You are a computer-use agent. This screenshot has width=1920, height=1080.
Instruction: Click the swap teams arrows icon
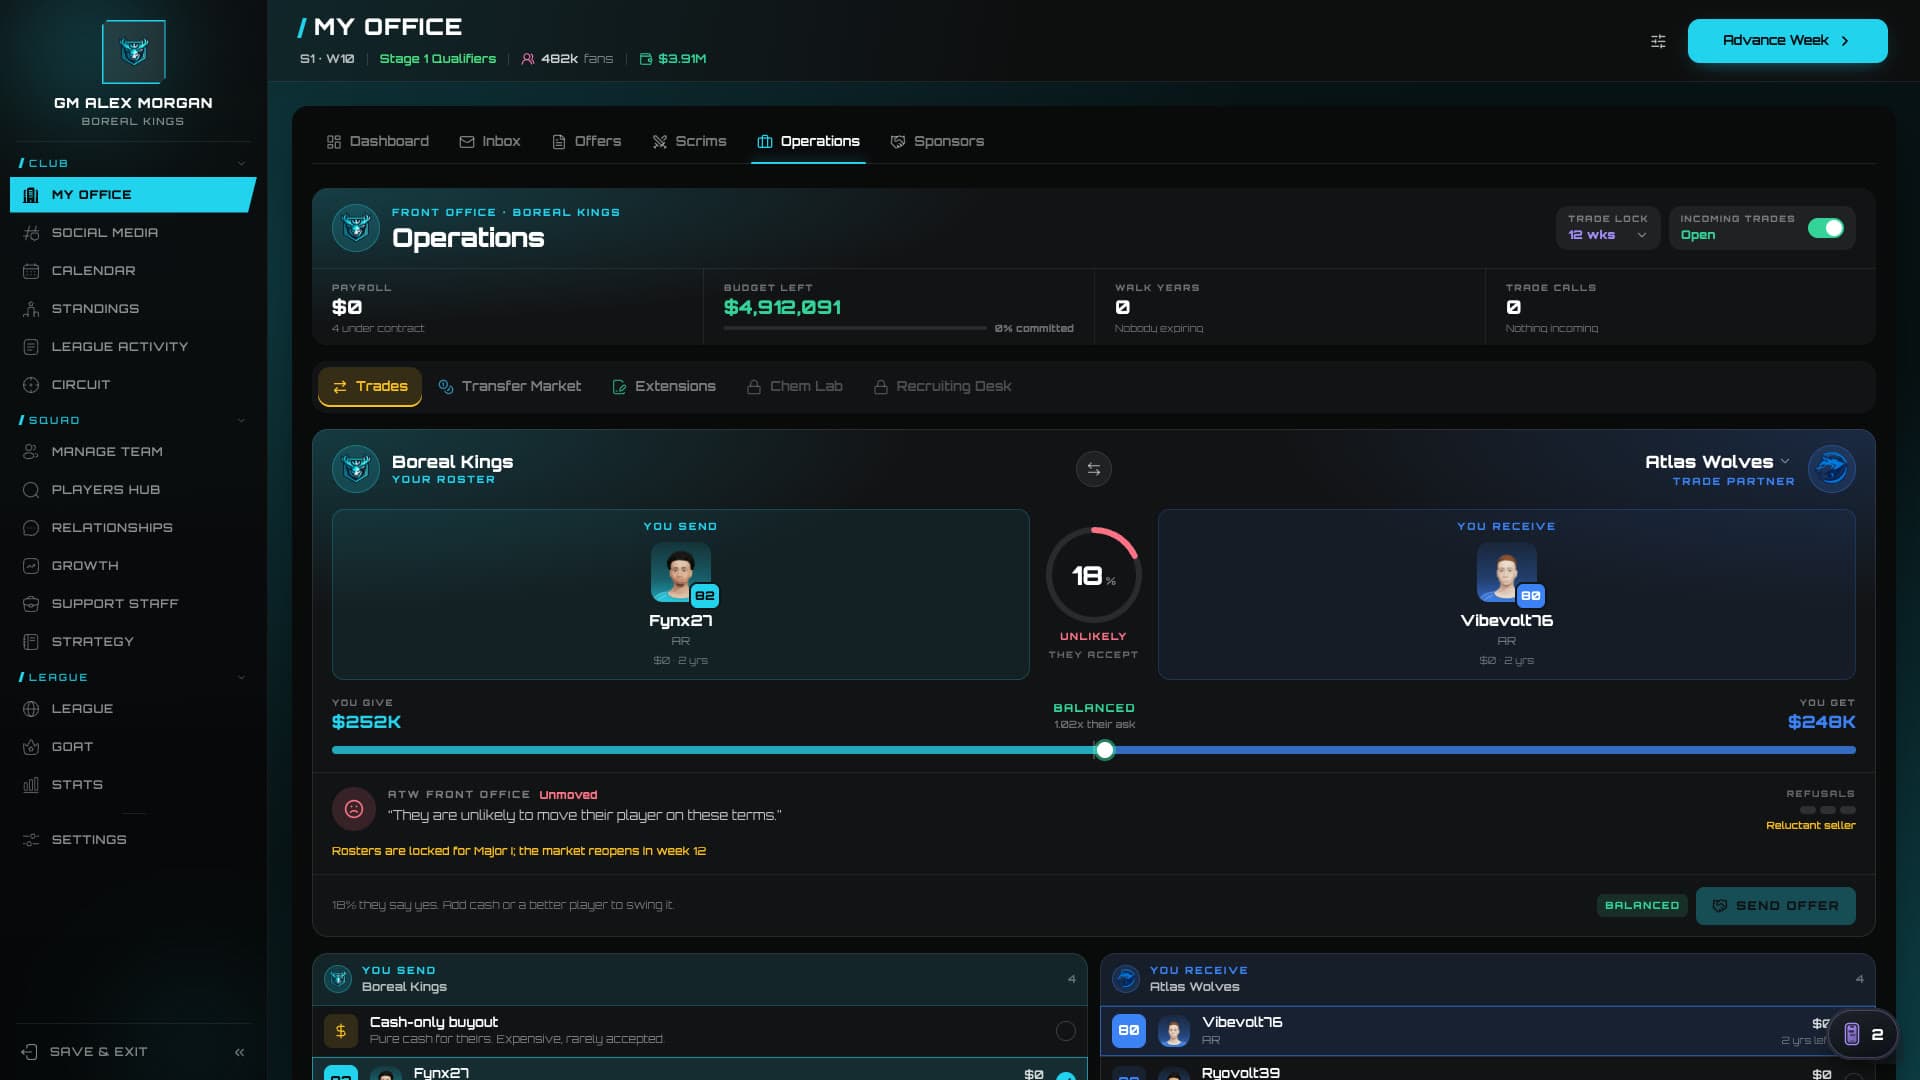(1093, 469)
